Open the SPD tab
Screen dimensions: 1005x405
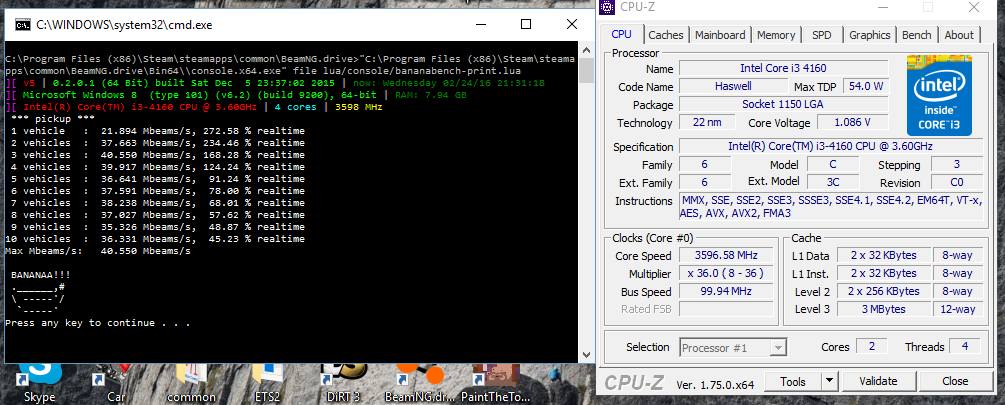click(x=821, y=35)
